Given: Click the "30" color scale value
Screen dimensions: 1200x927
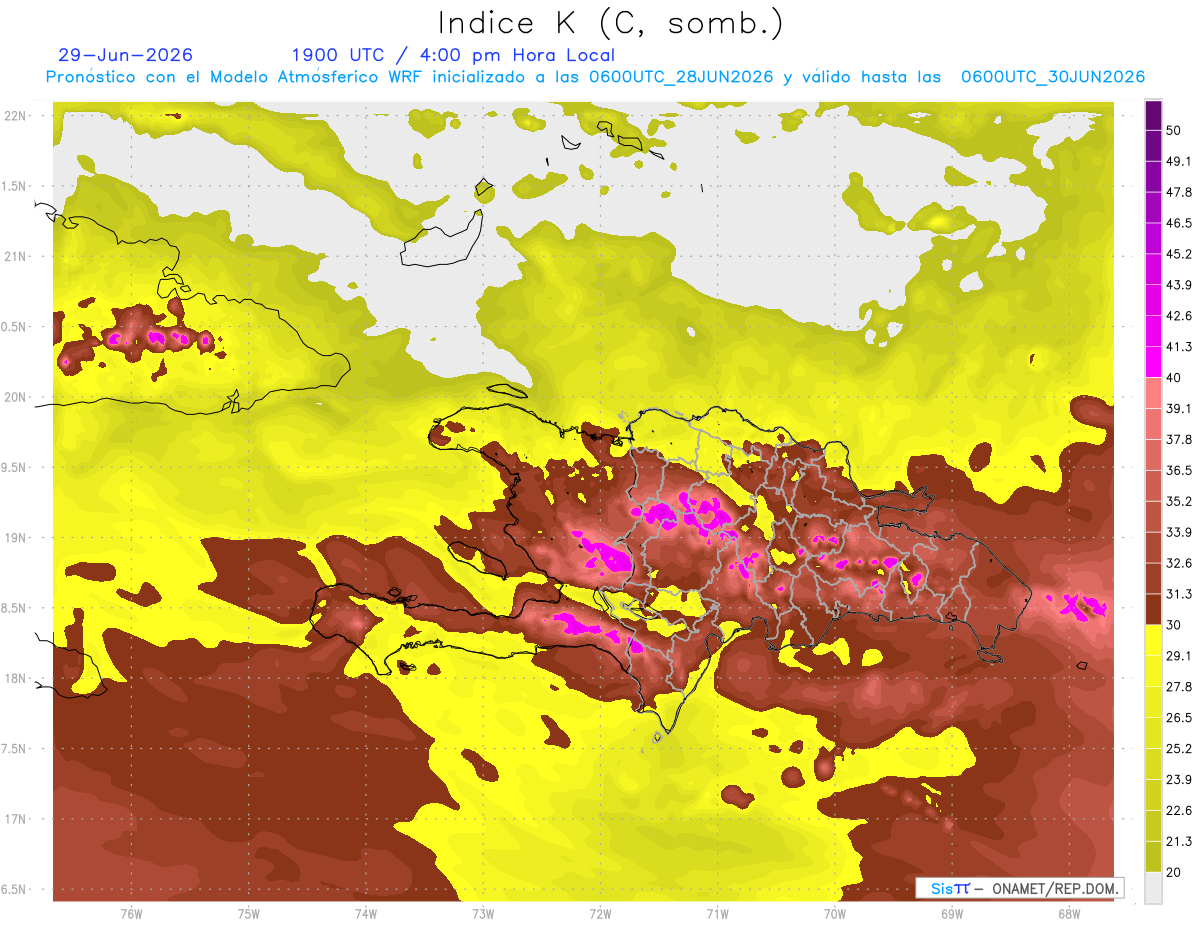Looking at the screenshot, I should (x=1174, y=625).
